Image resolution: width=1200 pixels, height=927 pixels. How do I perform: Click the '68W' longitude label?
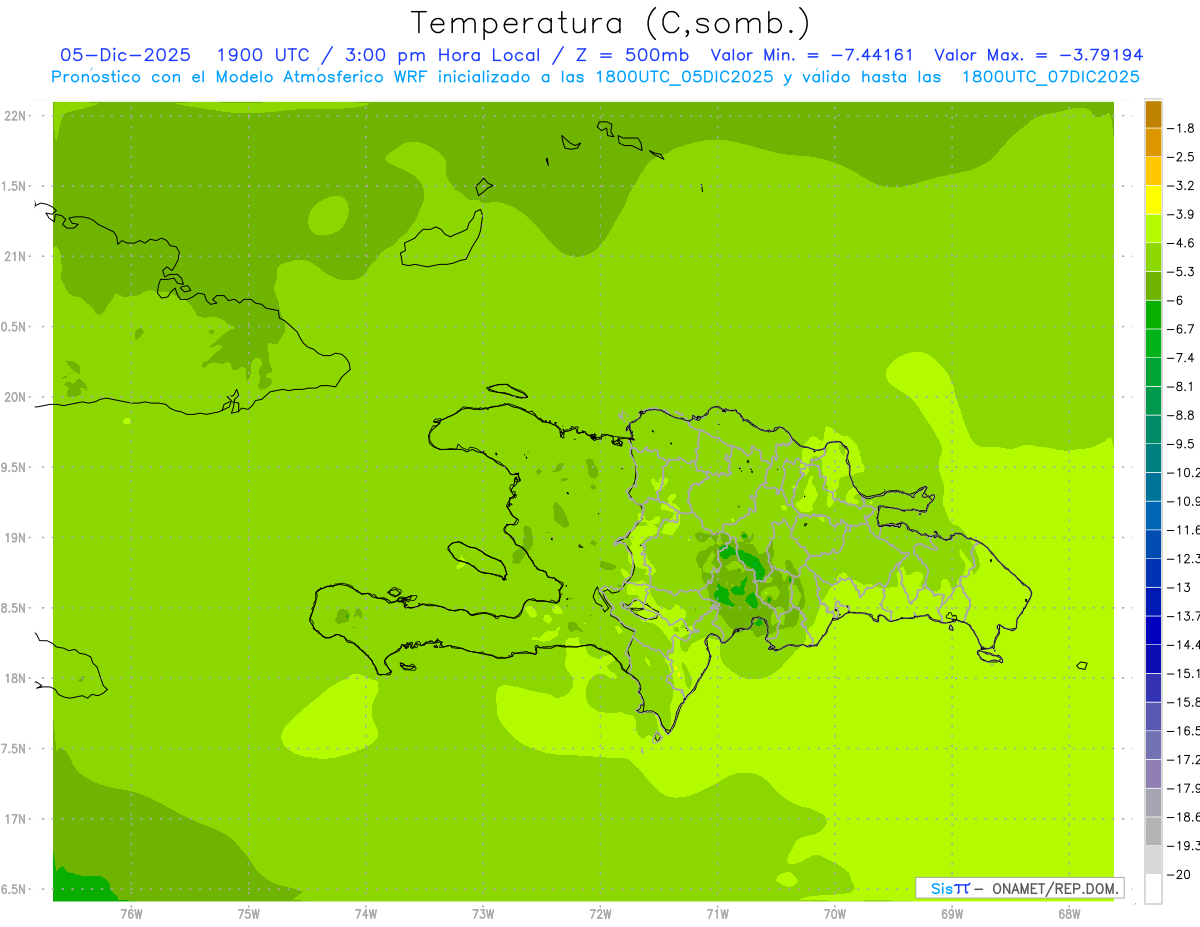click(1069, 913)
